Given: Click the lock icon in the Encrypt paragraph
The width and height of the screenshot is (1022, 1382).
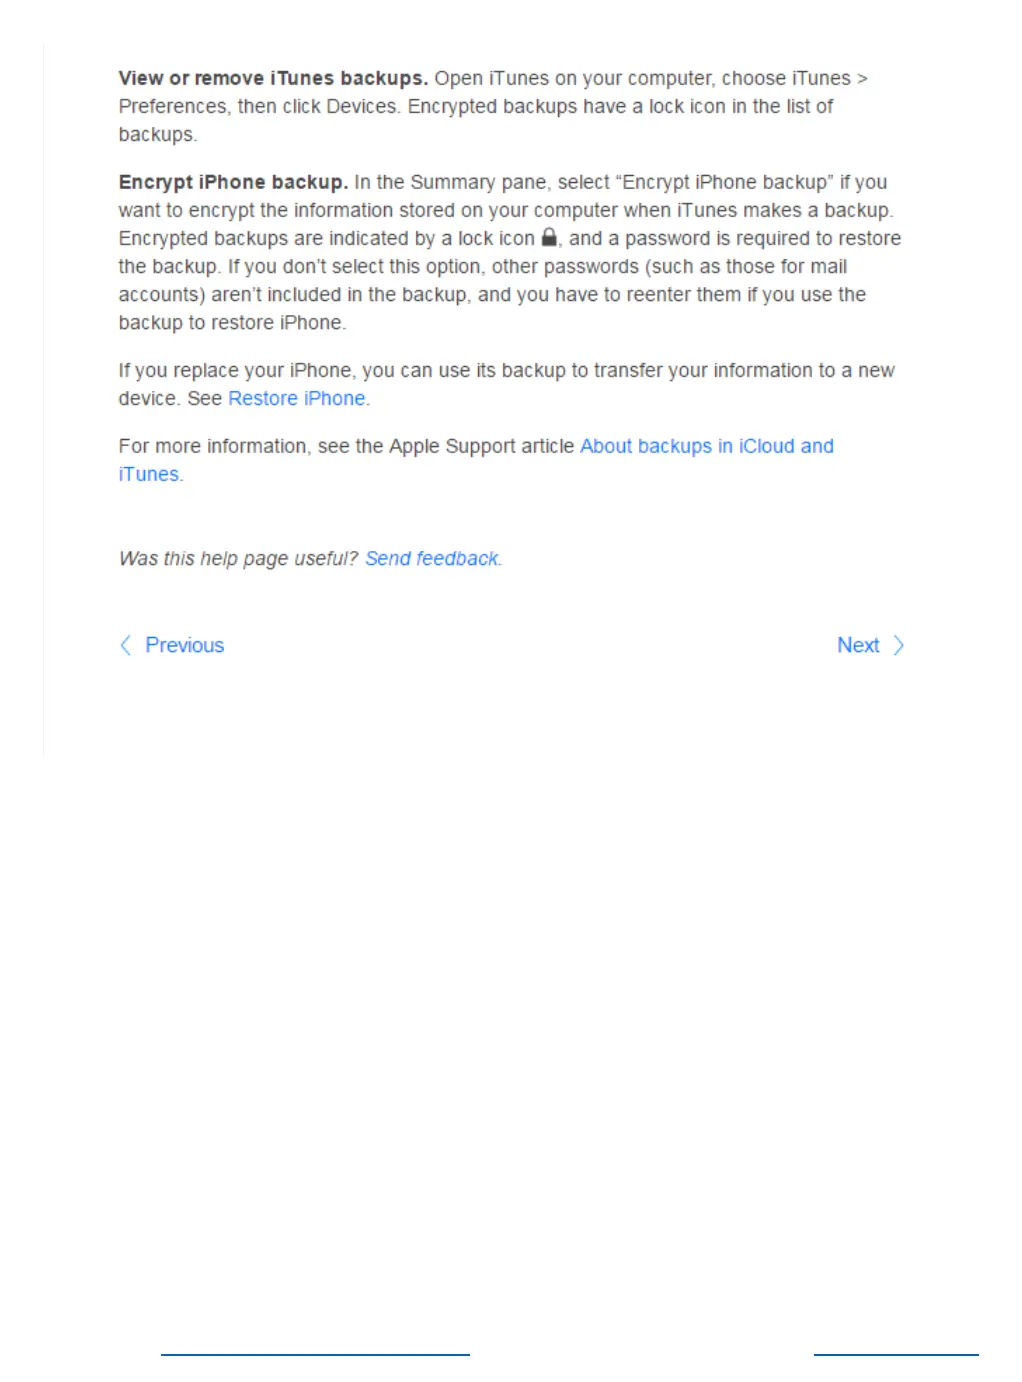Looking at the screenshot, I should [549, 237].
